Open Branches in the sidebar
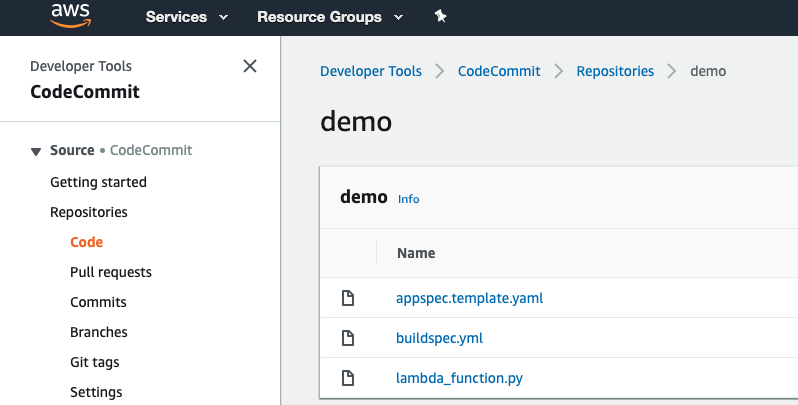This screenshot has width=798, height=405. point(99,332)
